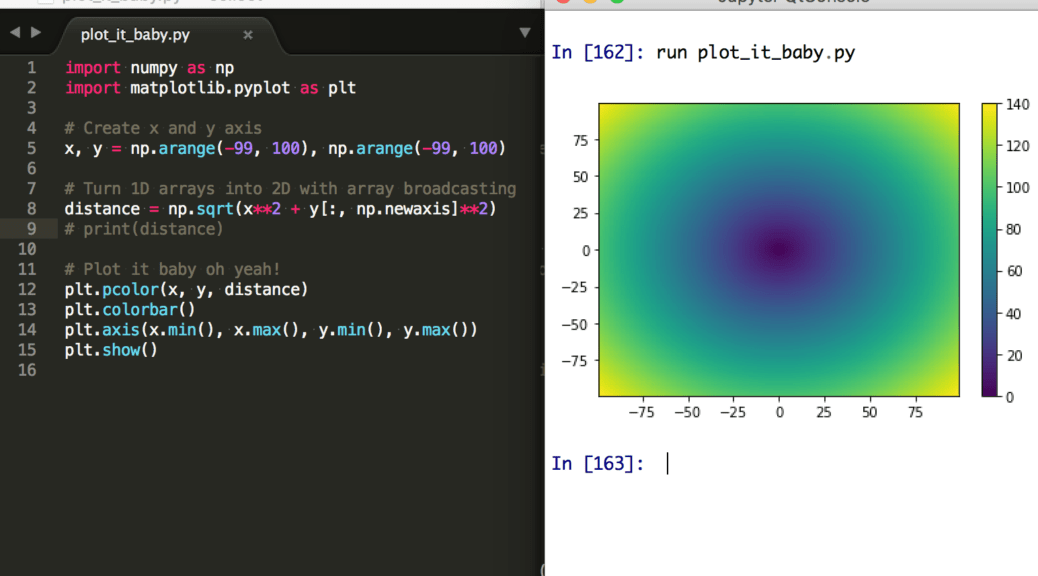The height and width of the screenshot is (576, 1038).
Task: Place the cursor at the In [163] prompt
Action: point(665,463)
